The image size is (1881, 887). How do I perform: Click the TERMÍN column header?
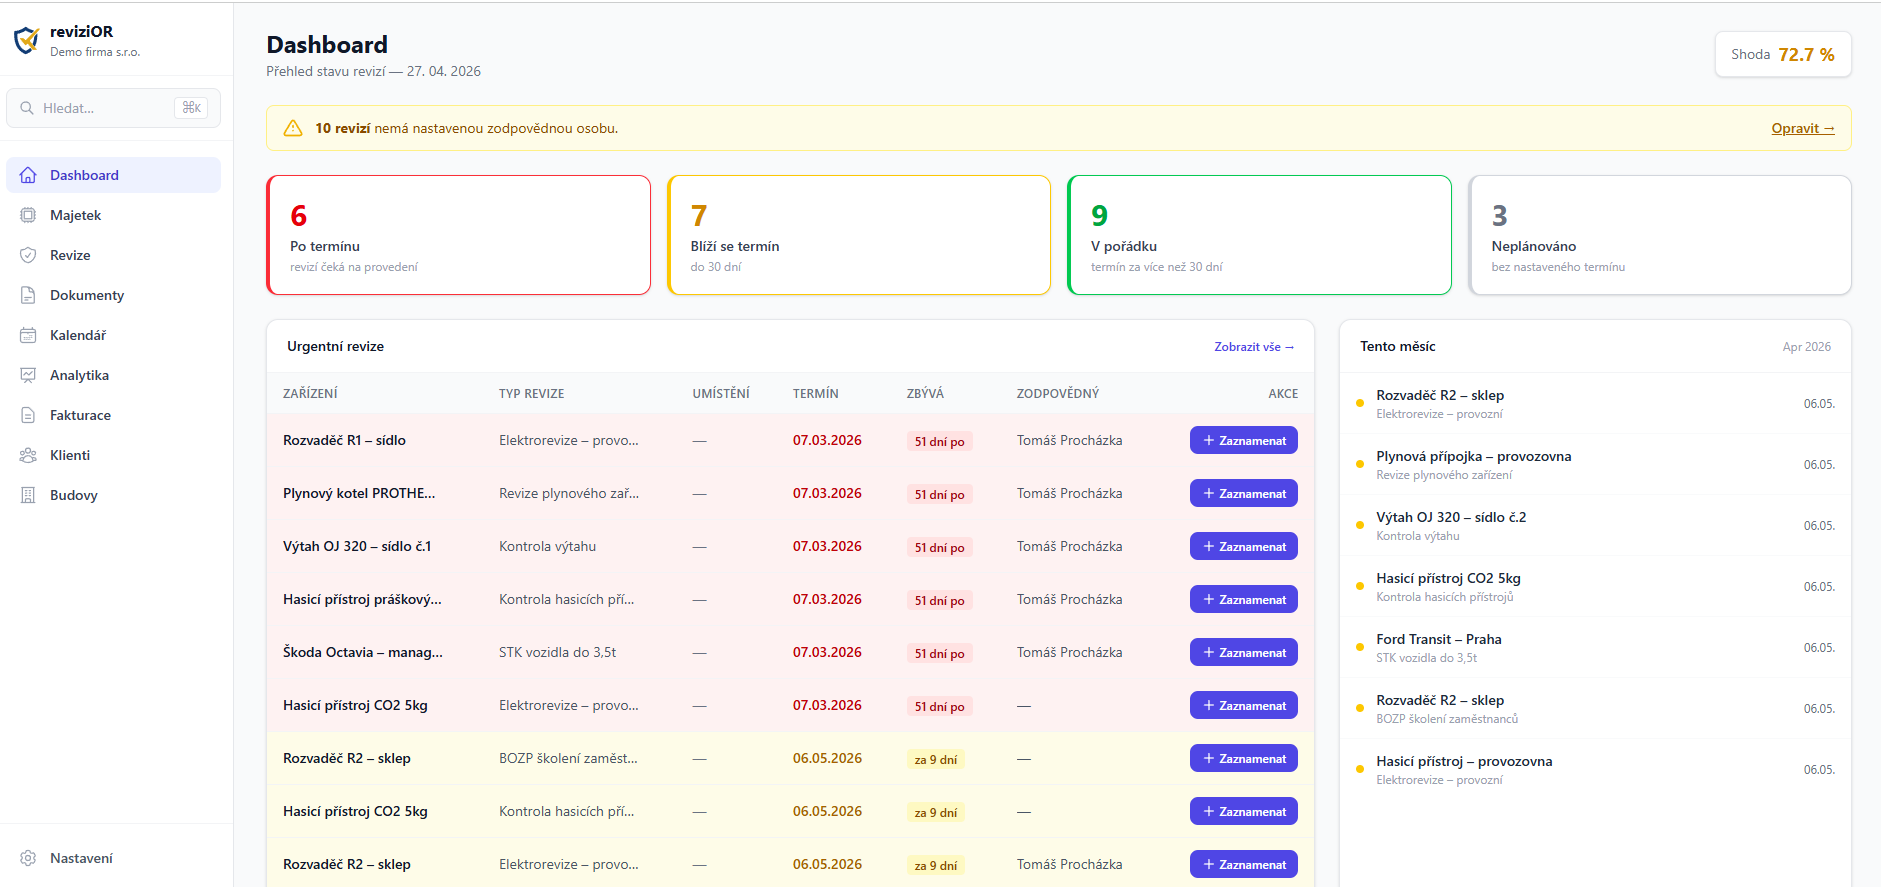pos(816,394)
